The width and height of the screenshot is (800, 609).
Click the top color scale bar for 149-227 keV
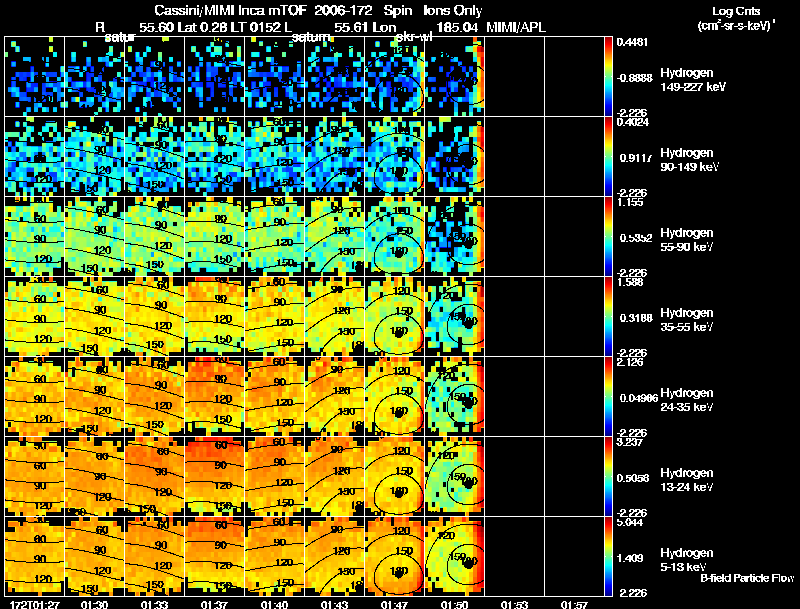(x=608, y=76)
